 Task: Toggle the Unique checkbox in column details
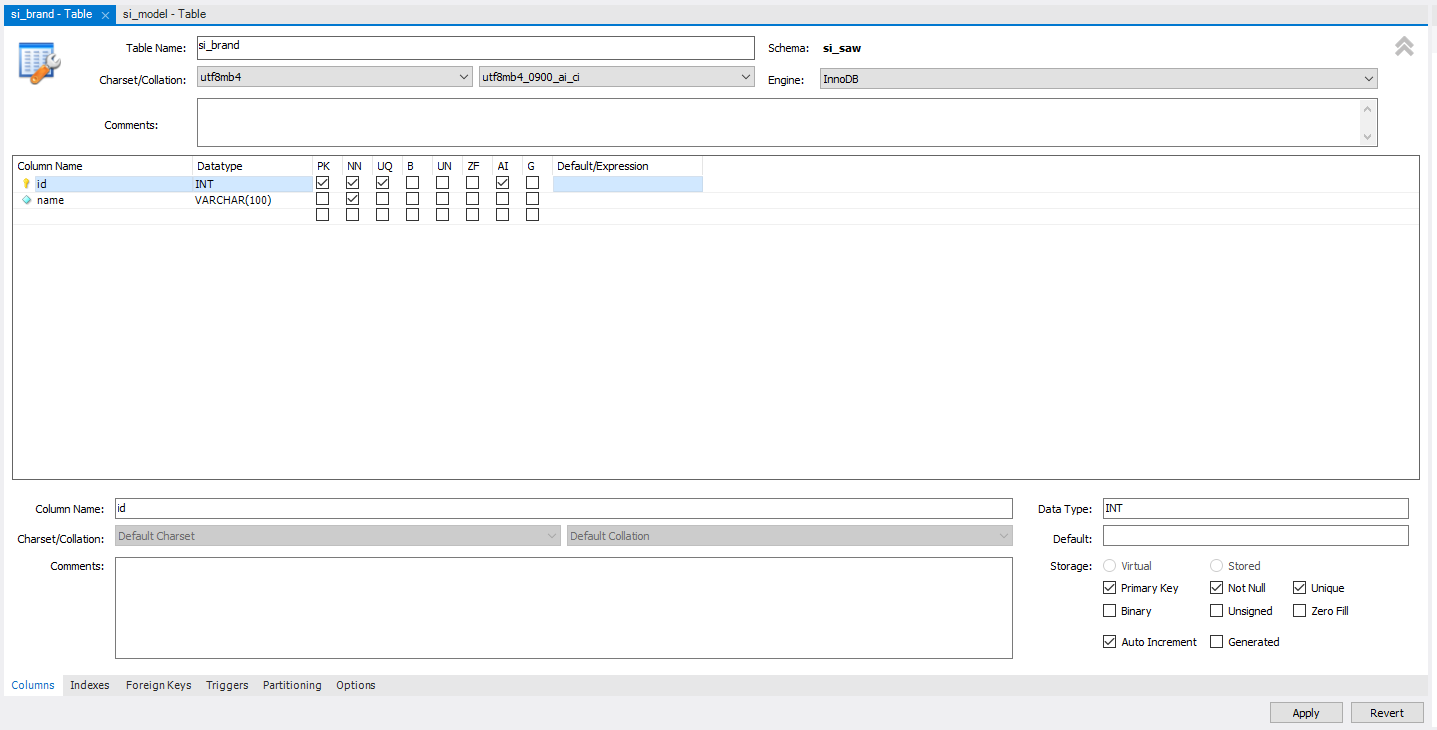pos(1300,588)
